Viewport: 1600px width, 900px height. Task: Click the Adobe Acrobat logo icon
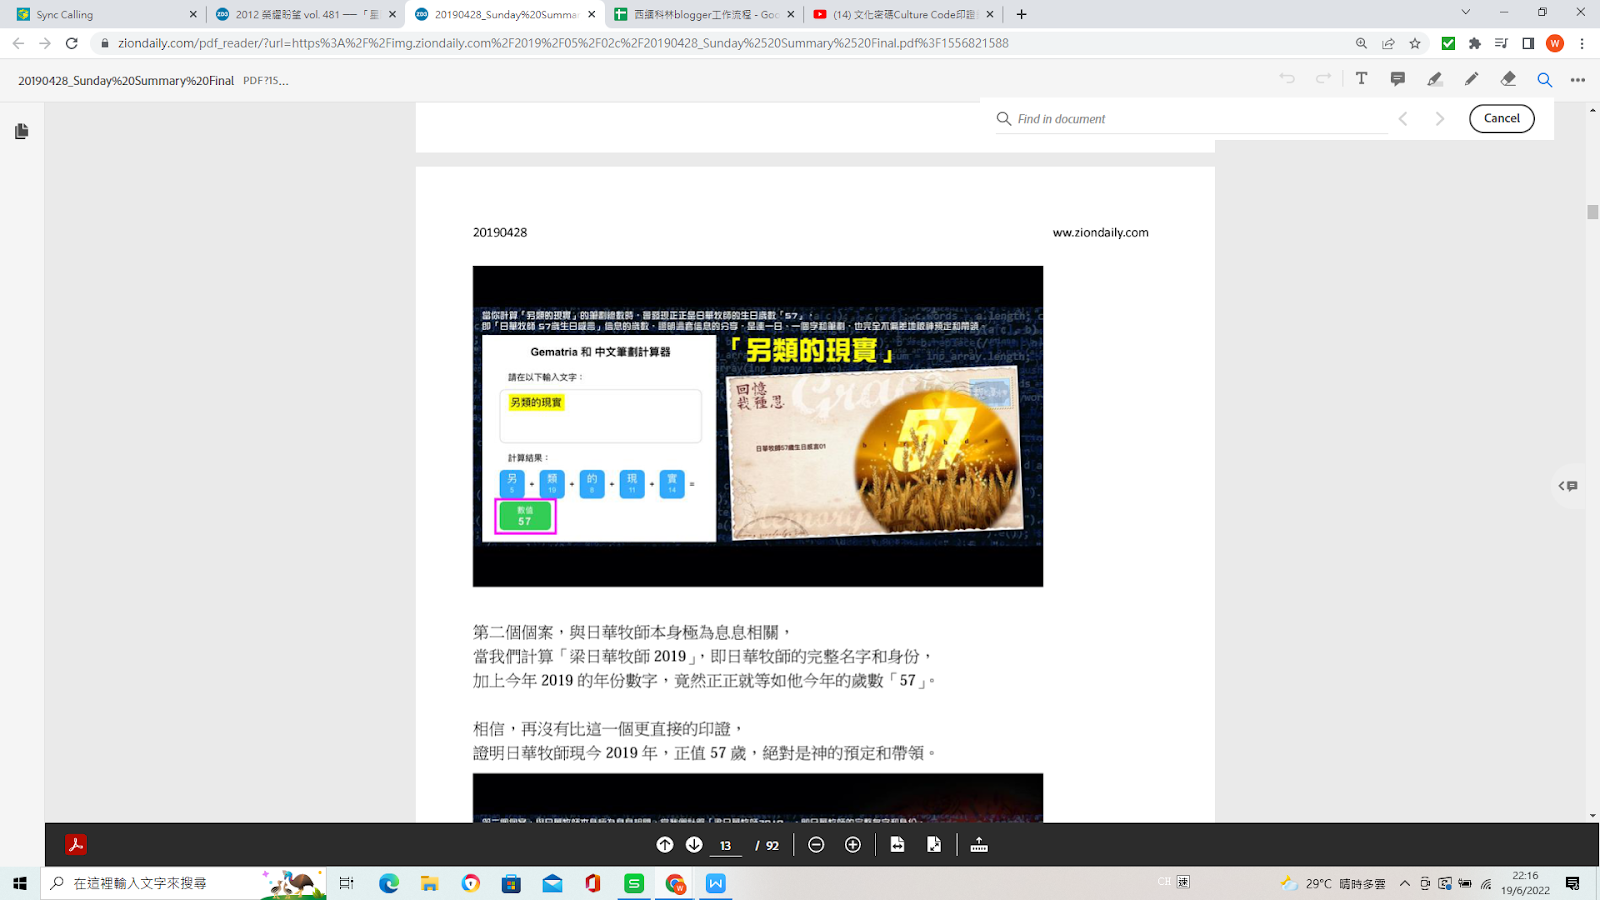point(76,845)
